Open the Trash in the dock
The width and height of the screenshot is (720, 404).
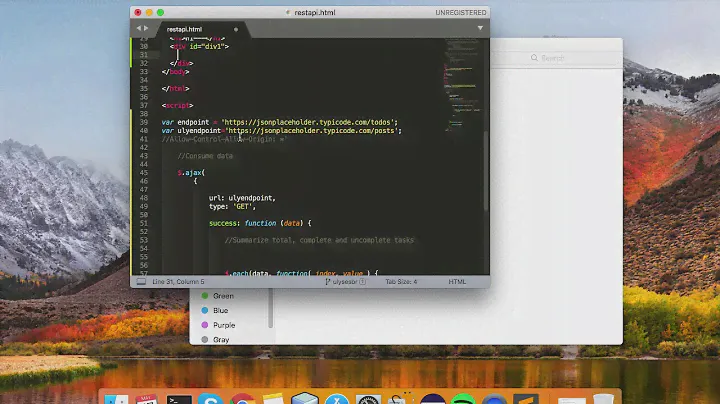click(x=602, y=399)
